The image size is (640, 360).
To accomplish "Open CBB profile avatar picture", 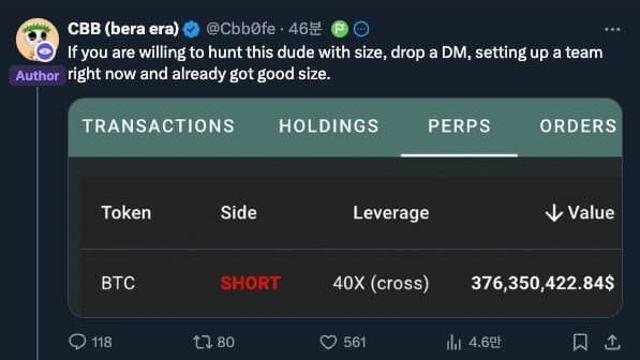I will click(x=37, y=40).
